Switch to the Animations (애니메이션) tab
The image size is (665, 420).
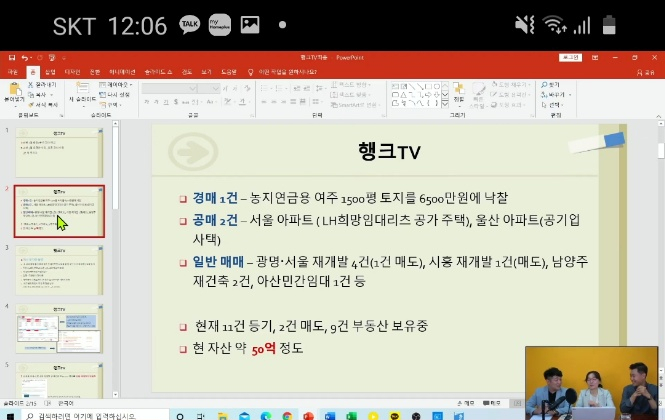pos(122,72)
